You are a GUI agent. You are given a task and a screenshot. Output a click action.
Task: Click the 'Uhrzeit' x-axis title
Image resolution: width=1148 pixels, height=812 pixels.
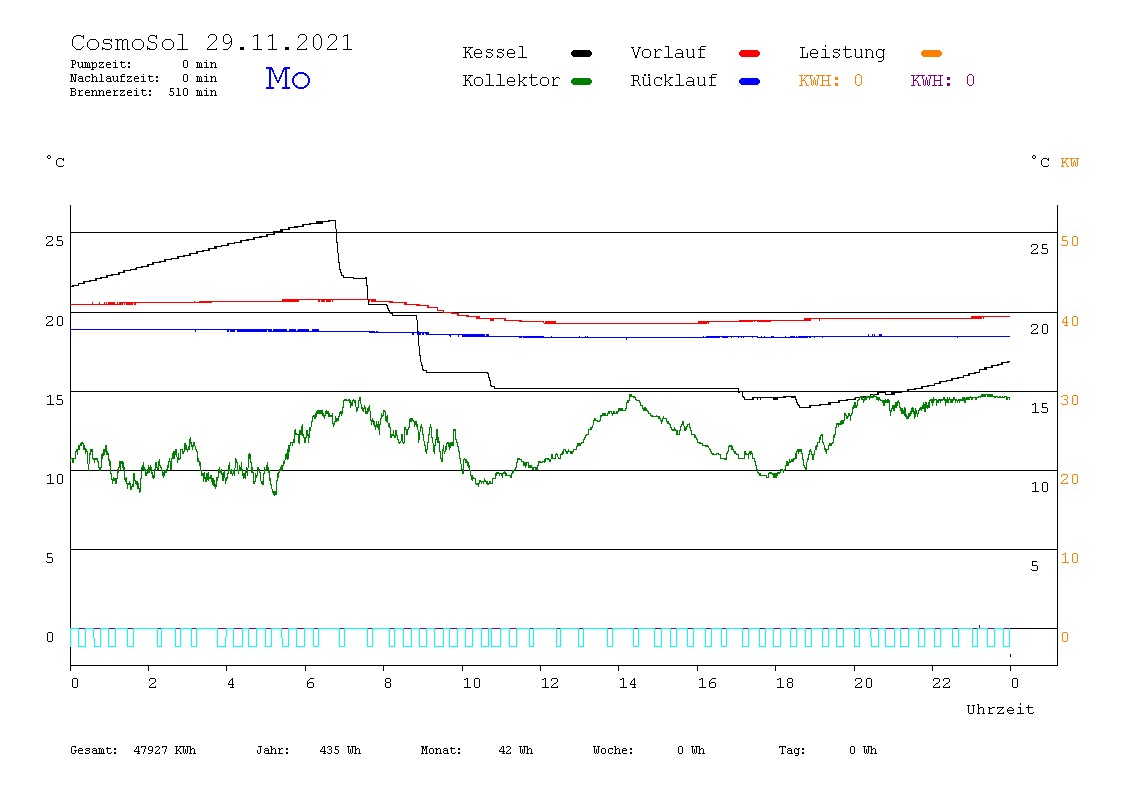(x=1000, y=709)
